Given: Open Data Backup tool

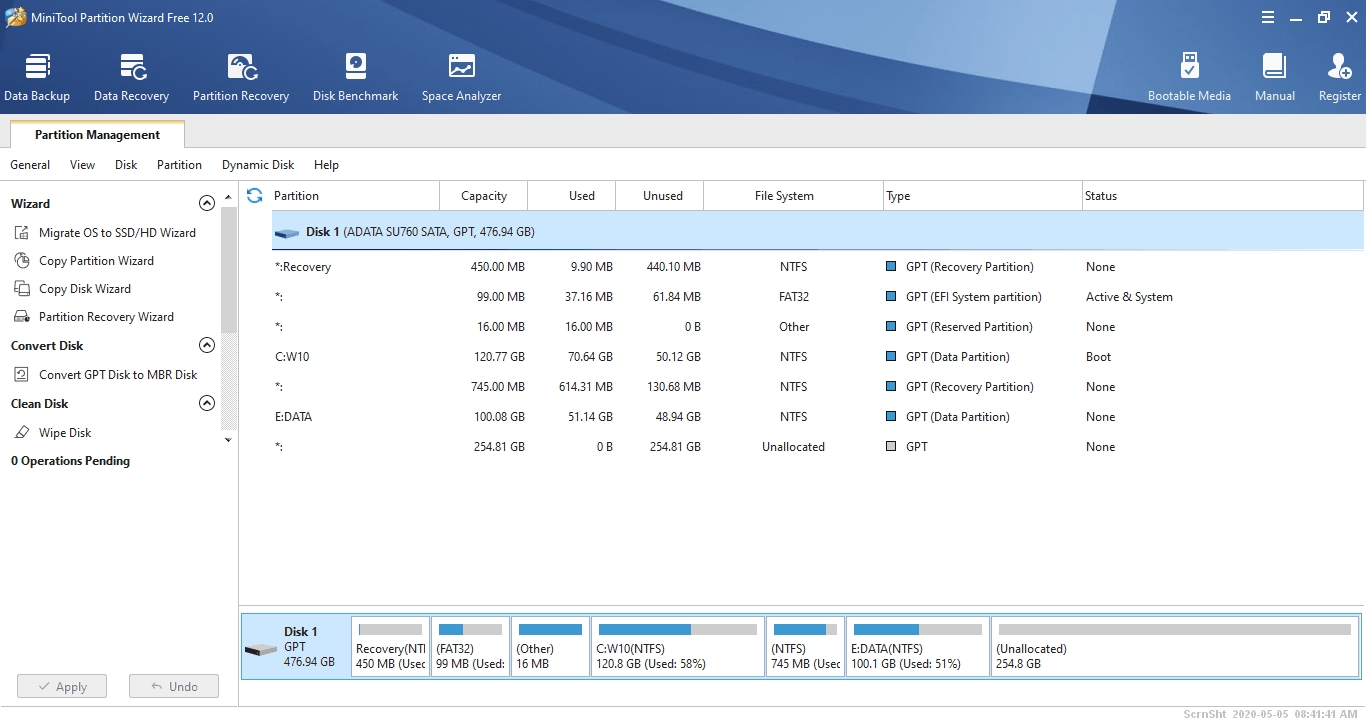Looking at the screenshot, I should [x=37, y=78].
